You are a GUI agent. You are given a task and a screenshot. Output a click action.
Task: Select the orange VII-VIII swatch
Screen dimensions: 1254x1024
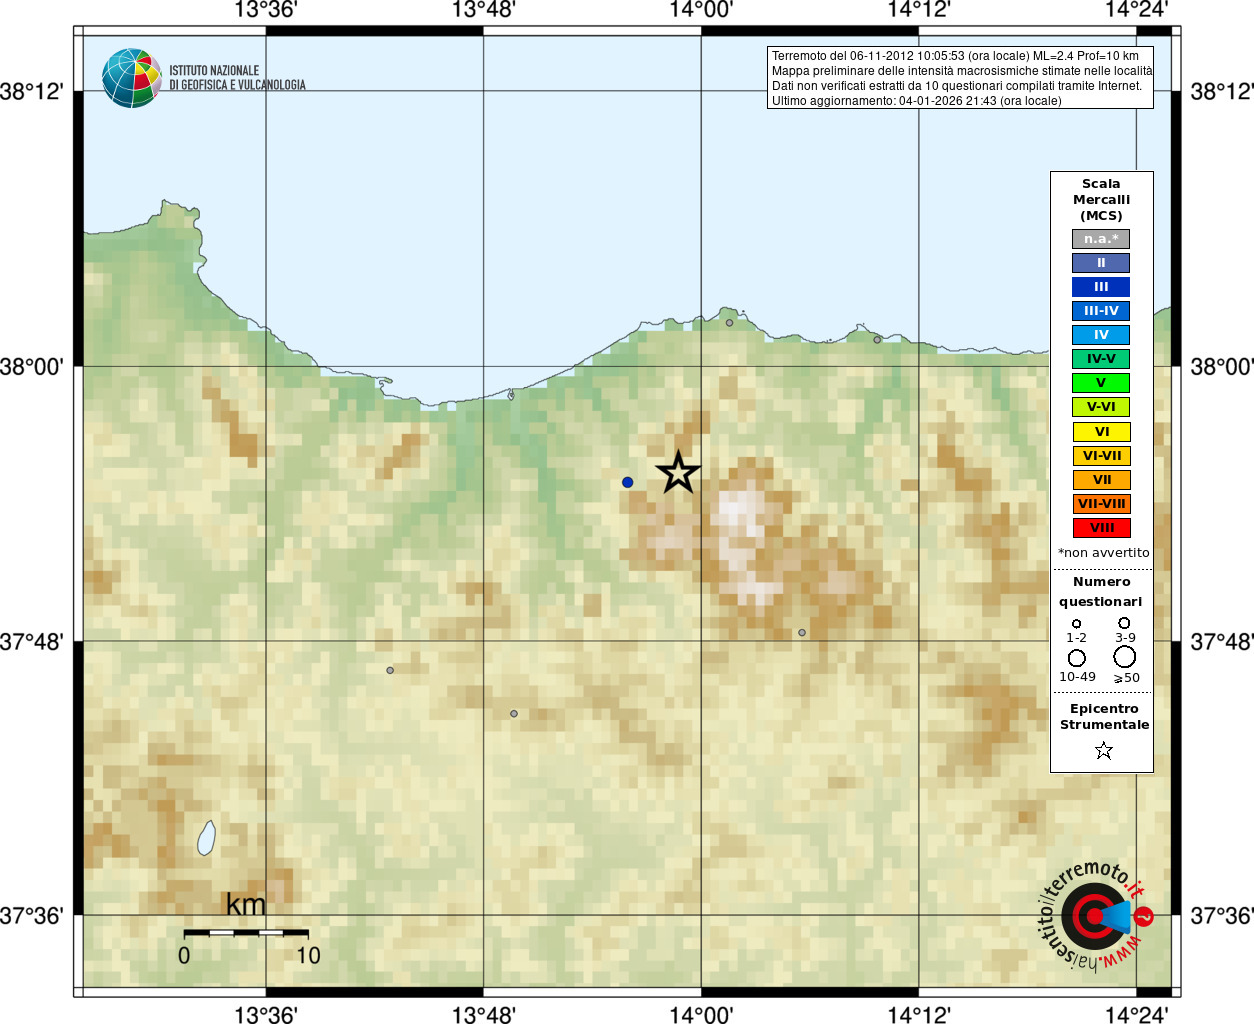[x=1101, y=504]
